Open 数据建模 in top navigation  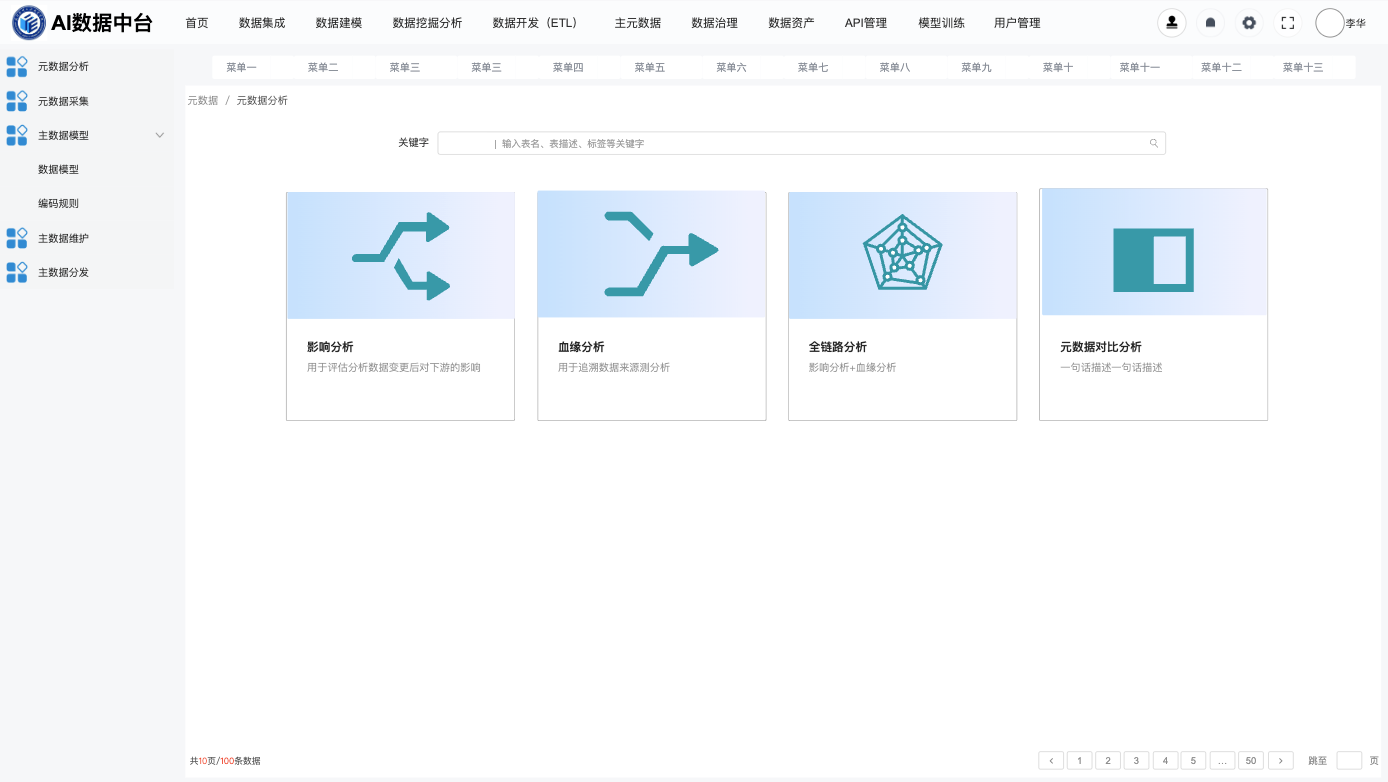pos(339,23)
